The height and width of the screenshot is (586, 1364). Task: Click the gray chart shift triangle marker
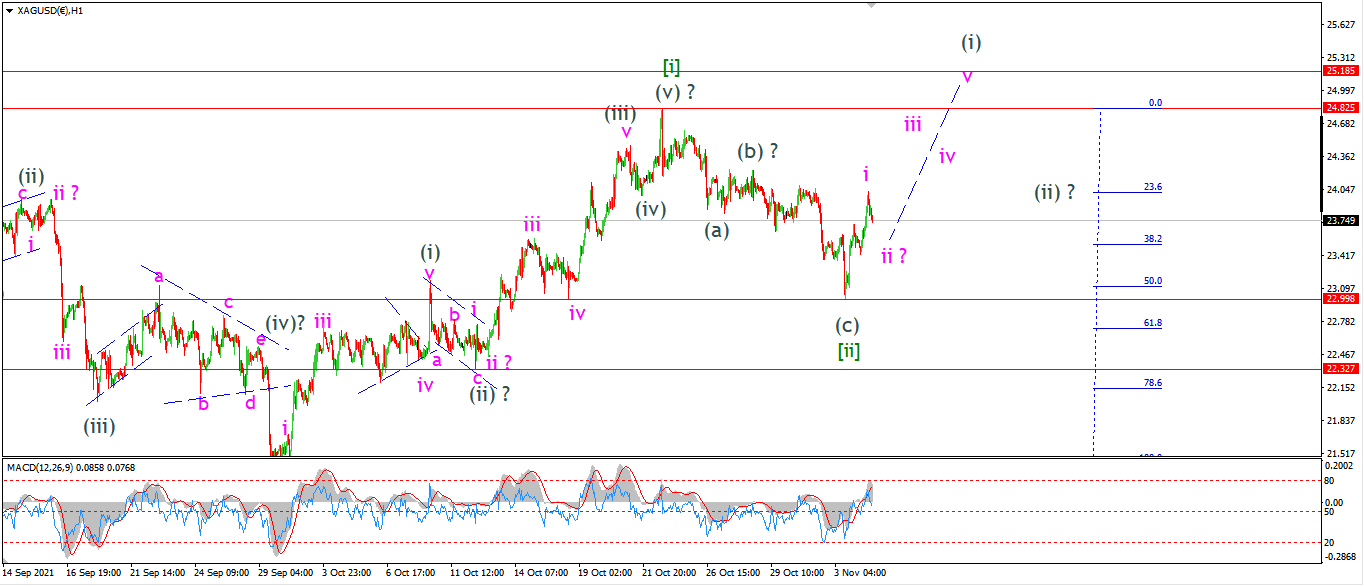[x=871, y=5]
